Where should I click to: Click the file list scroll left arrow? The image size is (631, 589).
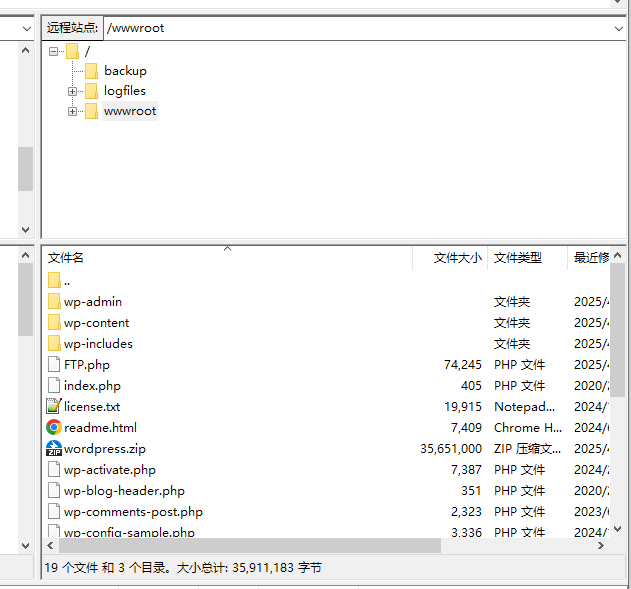point(50,546)
